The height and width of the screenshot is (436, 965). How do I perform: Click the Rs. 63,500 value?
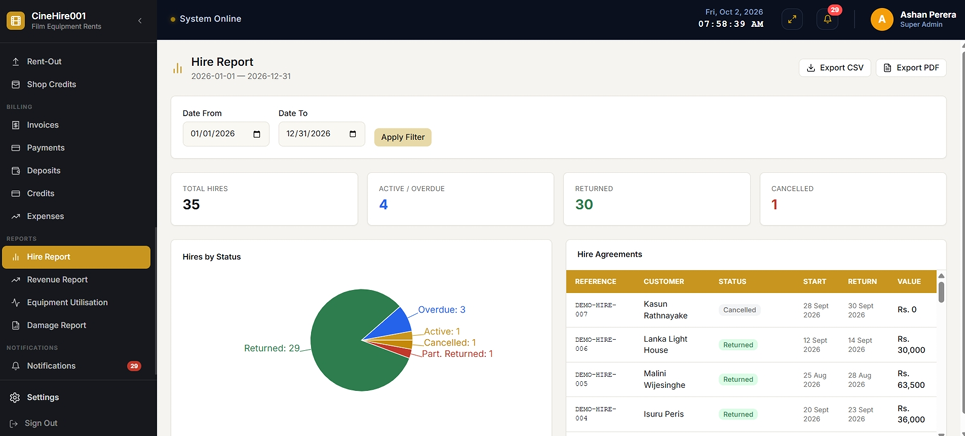coord(911,379)
